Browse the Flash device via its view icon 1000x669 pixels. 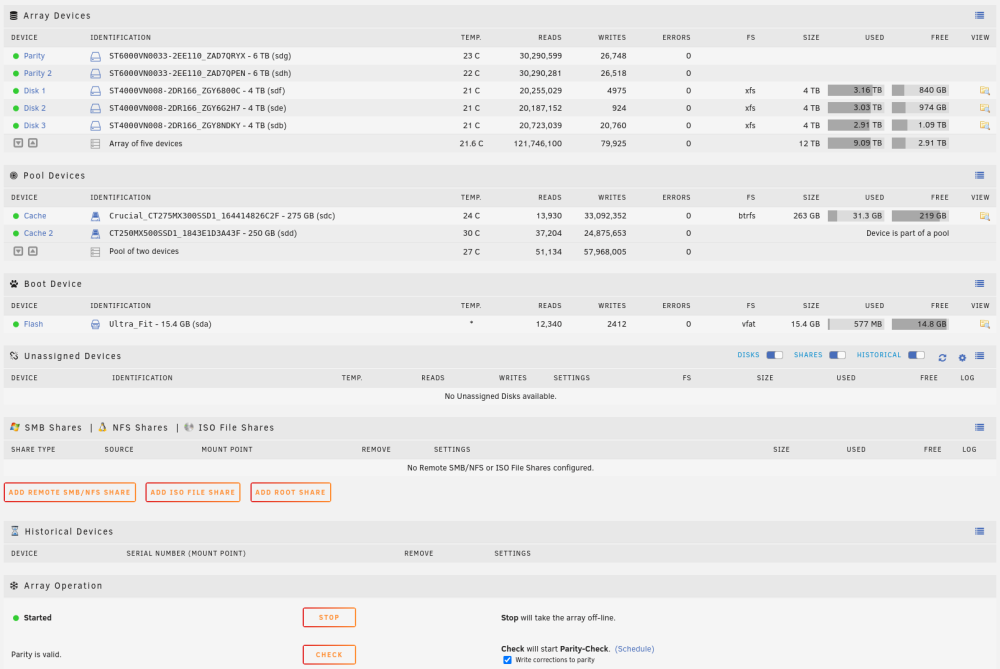(984, 324)
